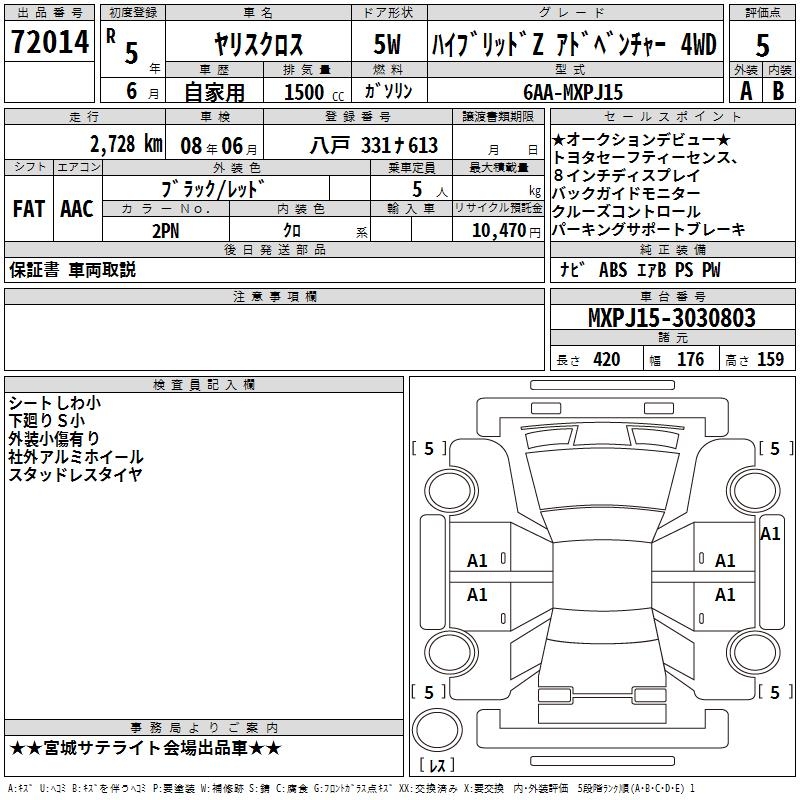
Task: Select the exterior grade letter A
Action: click(x=744, y=91)
